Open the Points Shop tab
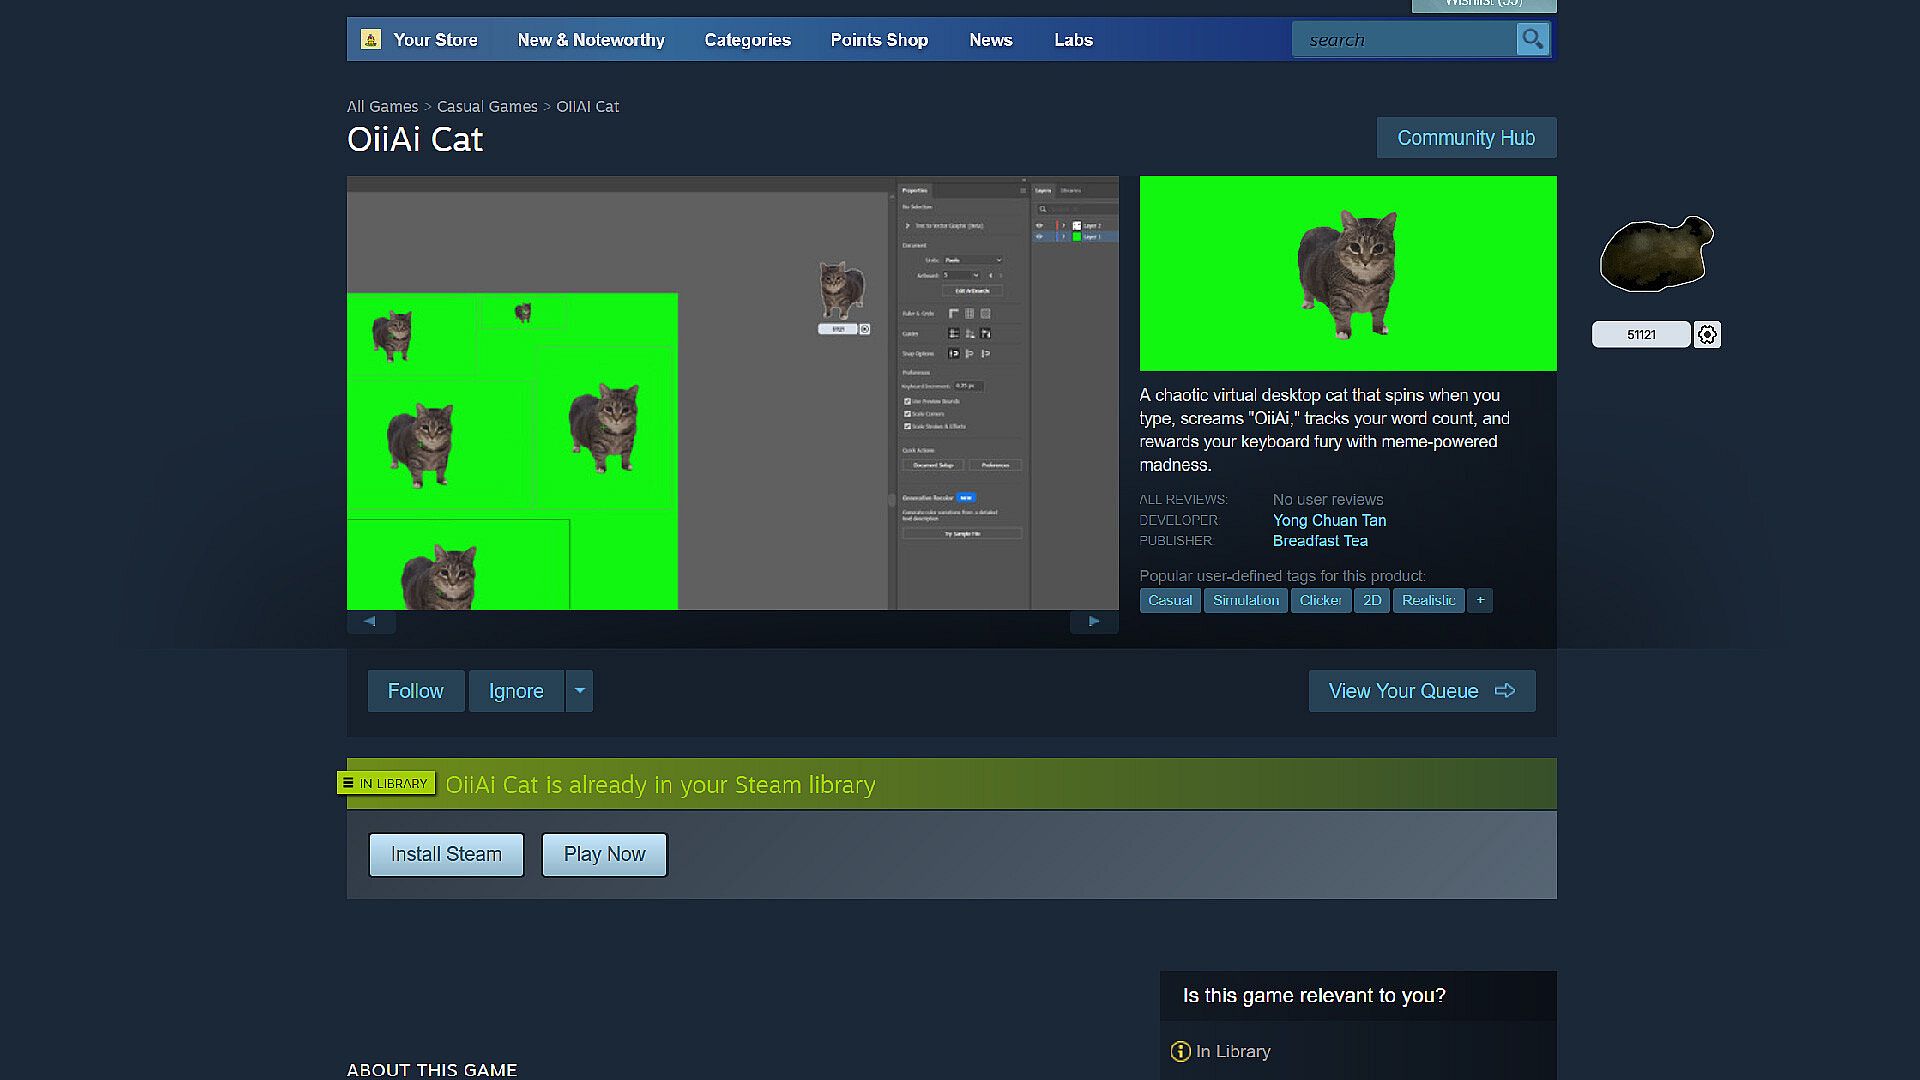Viewport: 1920px width, 1080px height. point(879,40)
